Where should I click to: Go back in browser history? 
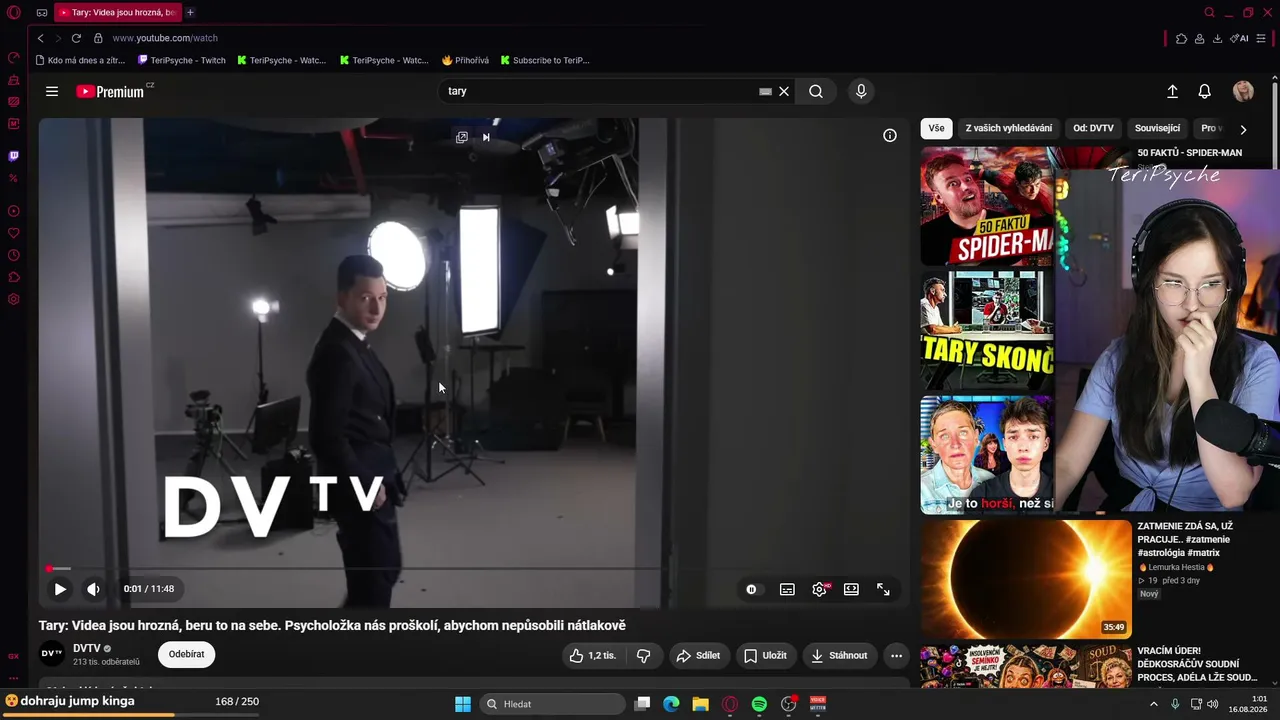40,38
